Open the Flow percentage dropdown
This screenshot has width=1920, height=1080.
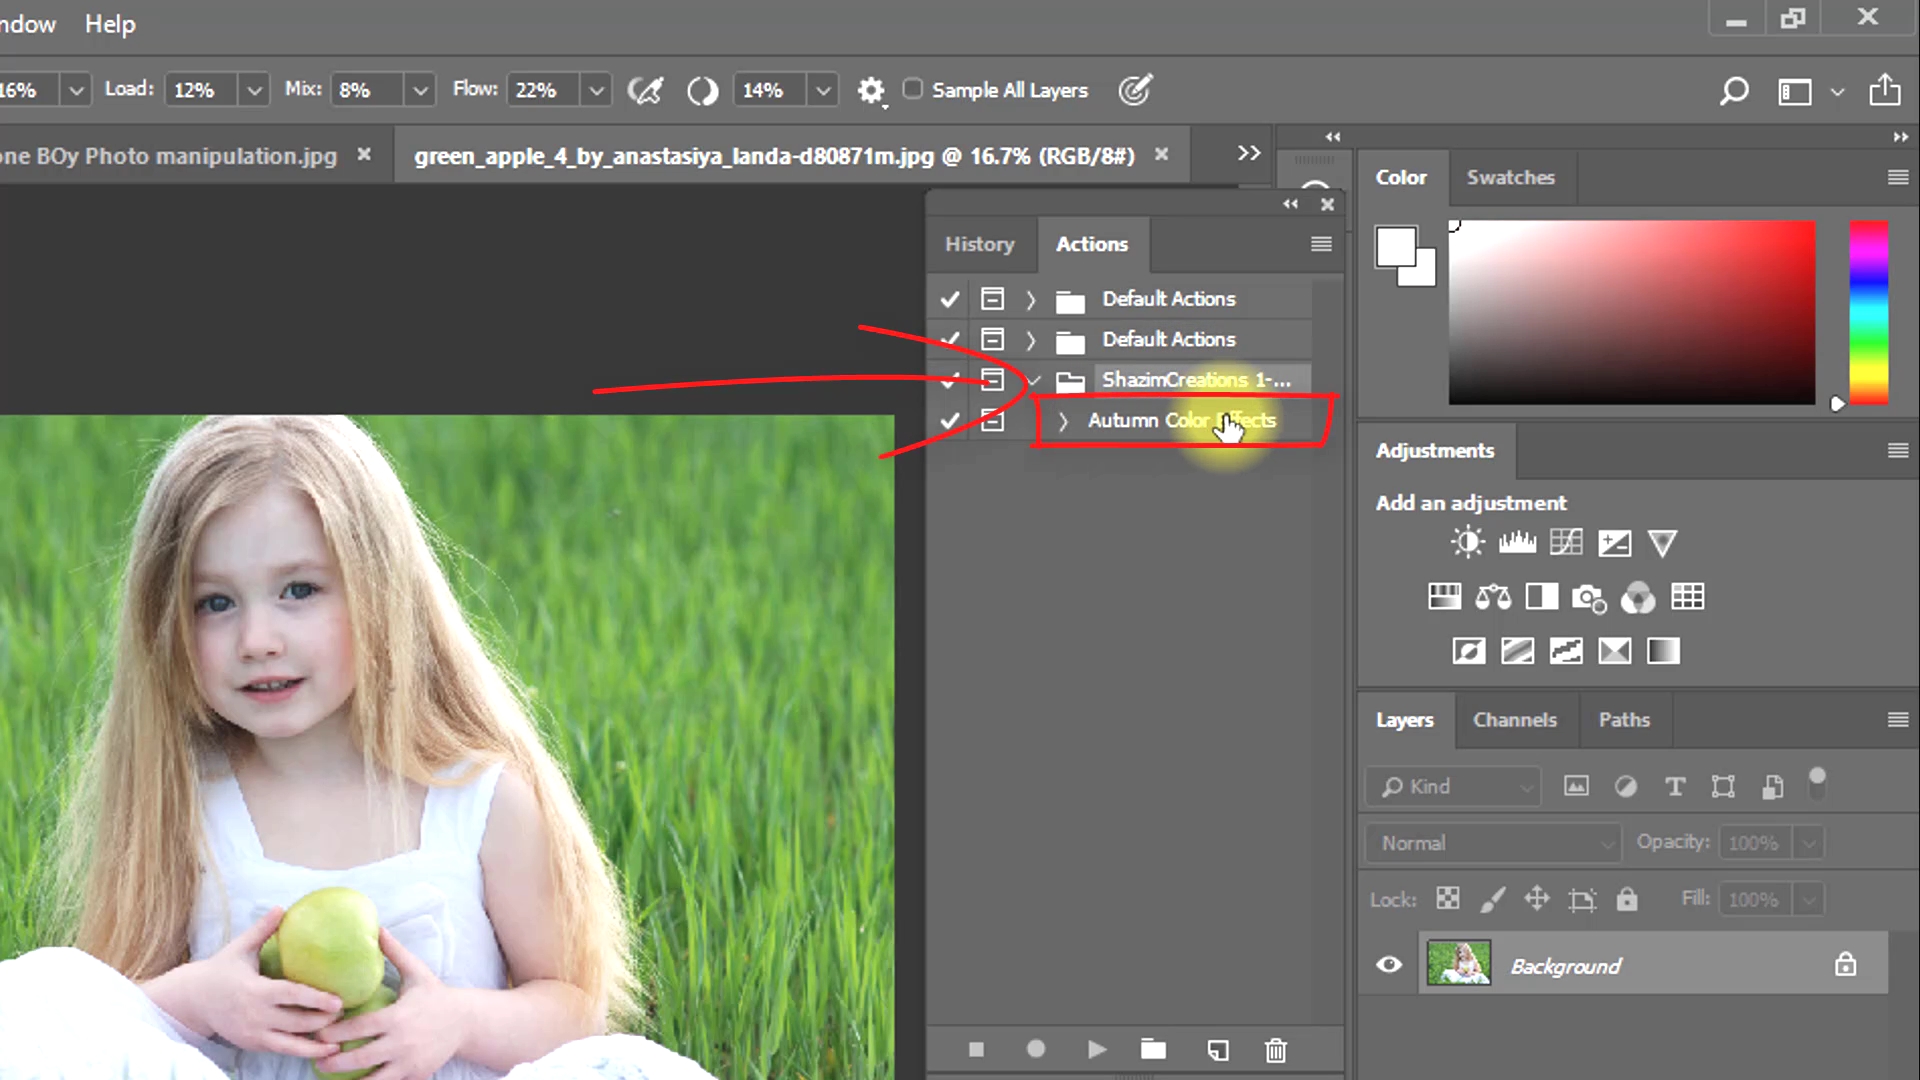597,90
